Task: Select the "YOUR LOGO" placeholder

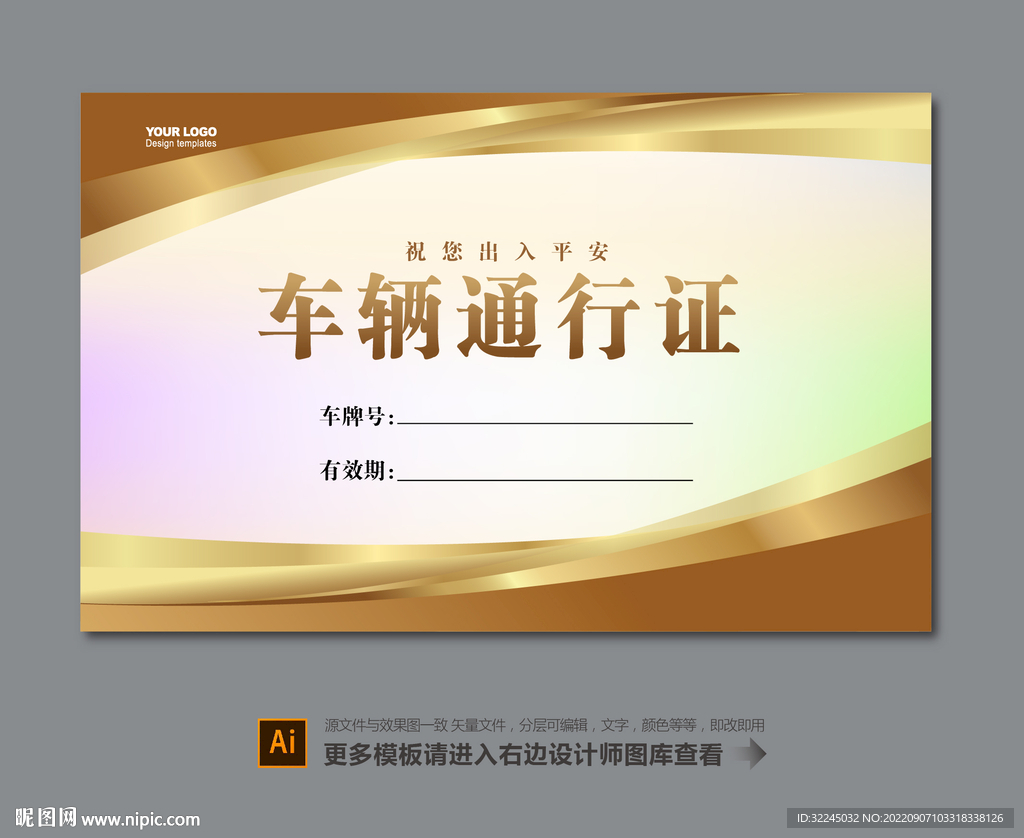Action: (181, 131)
